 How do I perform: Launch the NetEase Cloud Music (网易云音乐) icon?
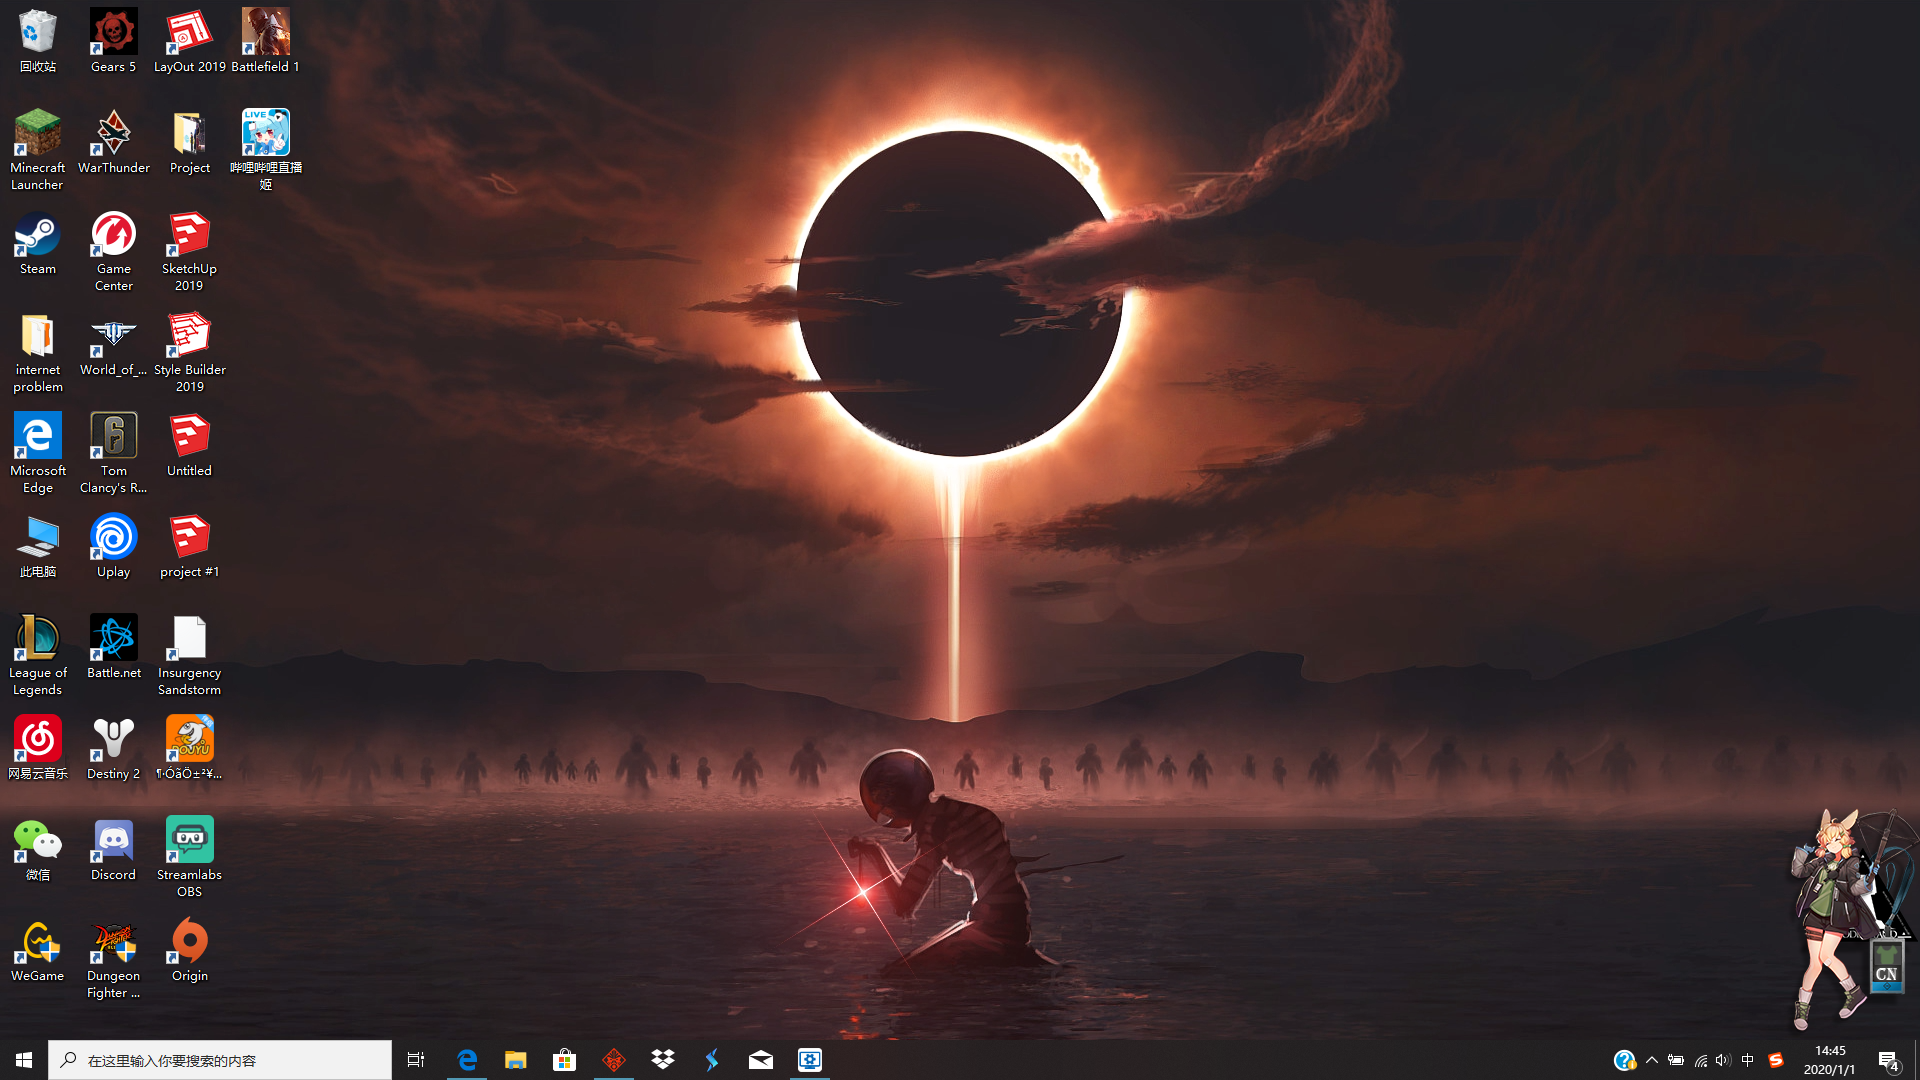pyautogui.click(x=38, y=749)
